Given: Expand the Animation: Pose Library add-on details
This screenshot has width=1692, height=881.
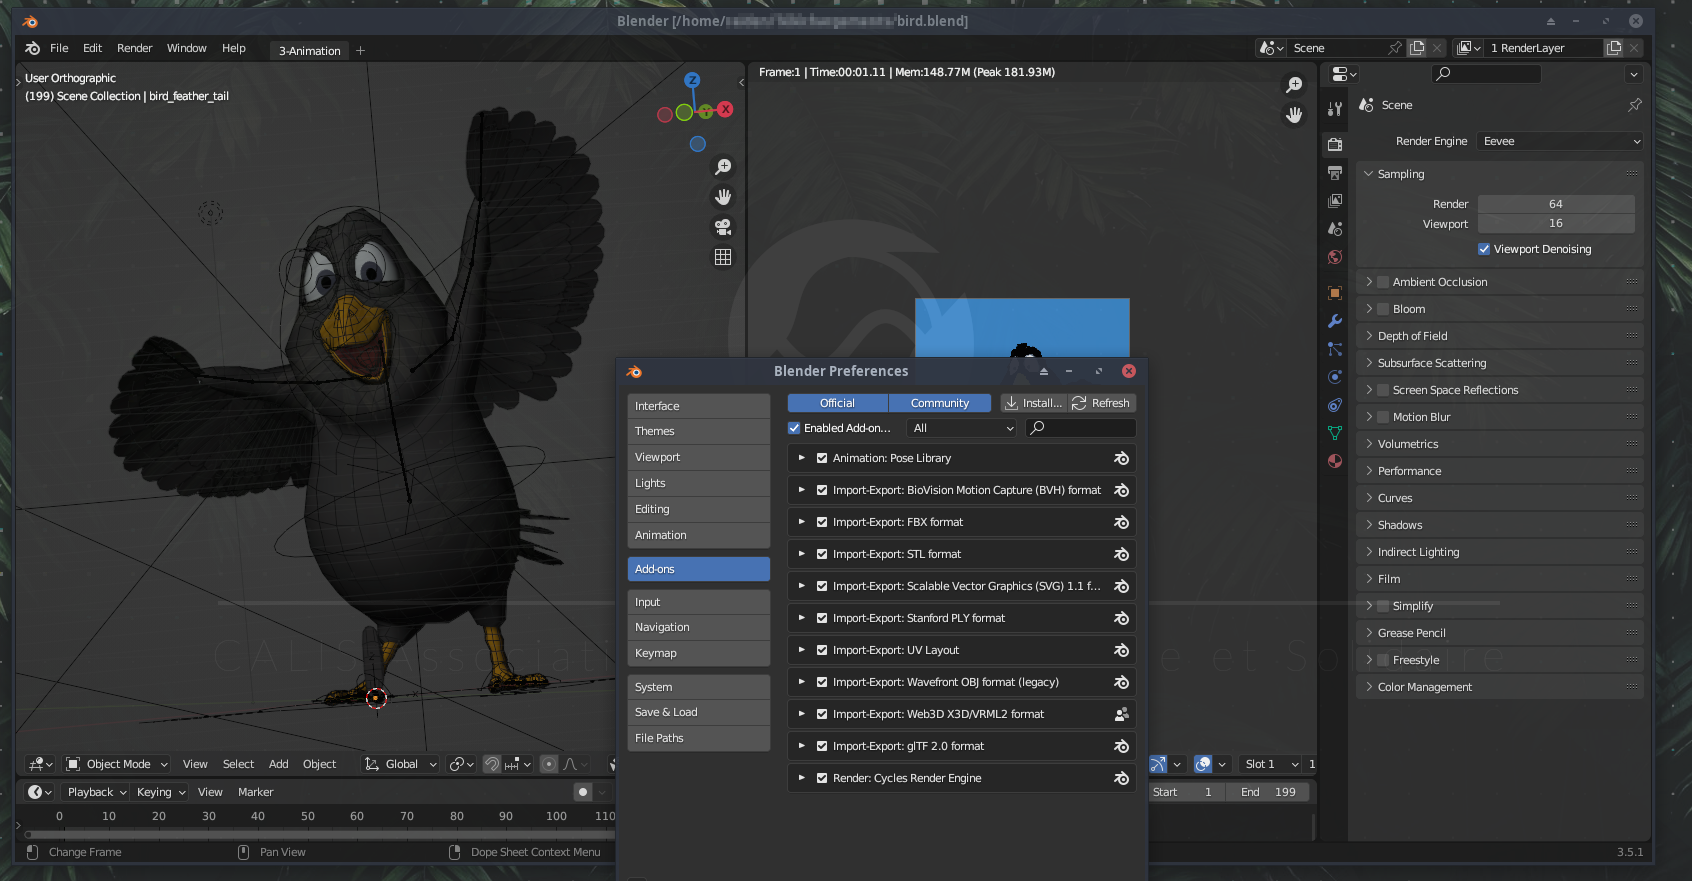Looking at the screenshot, I should (801, 458).
